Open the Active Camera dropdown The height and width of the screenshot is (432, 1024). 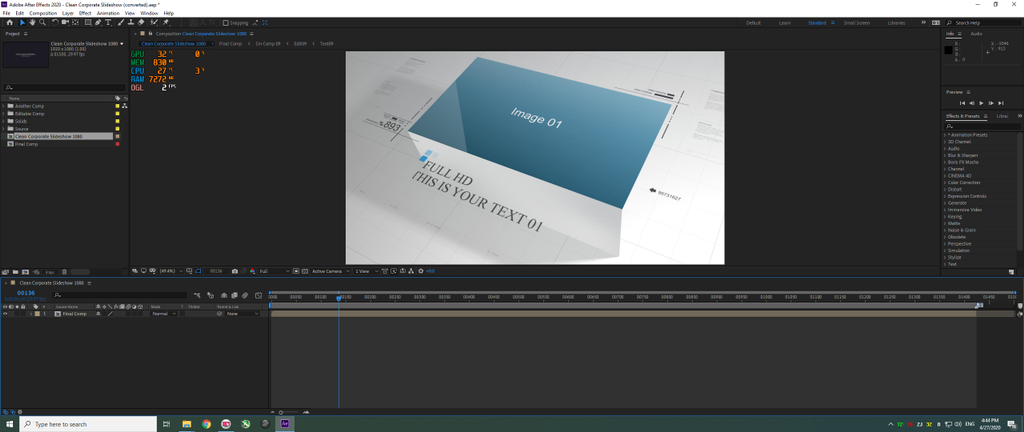click(x=328, y=271)
